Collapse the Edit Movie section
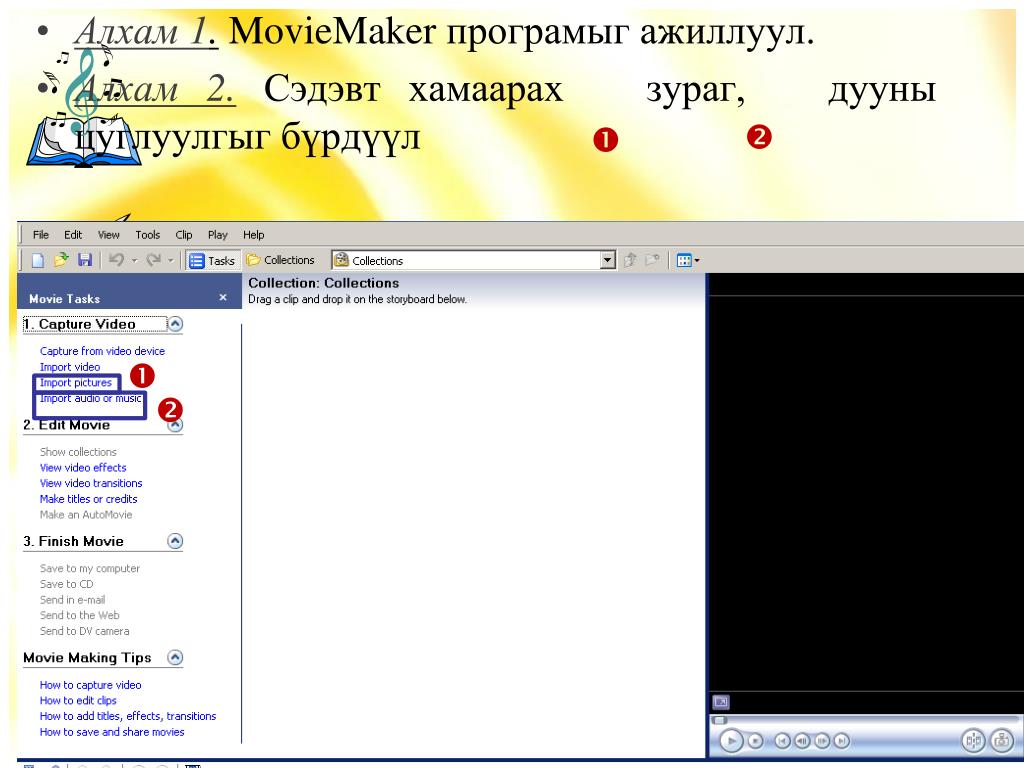 [176, 425]
